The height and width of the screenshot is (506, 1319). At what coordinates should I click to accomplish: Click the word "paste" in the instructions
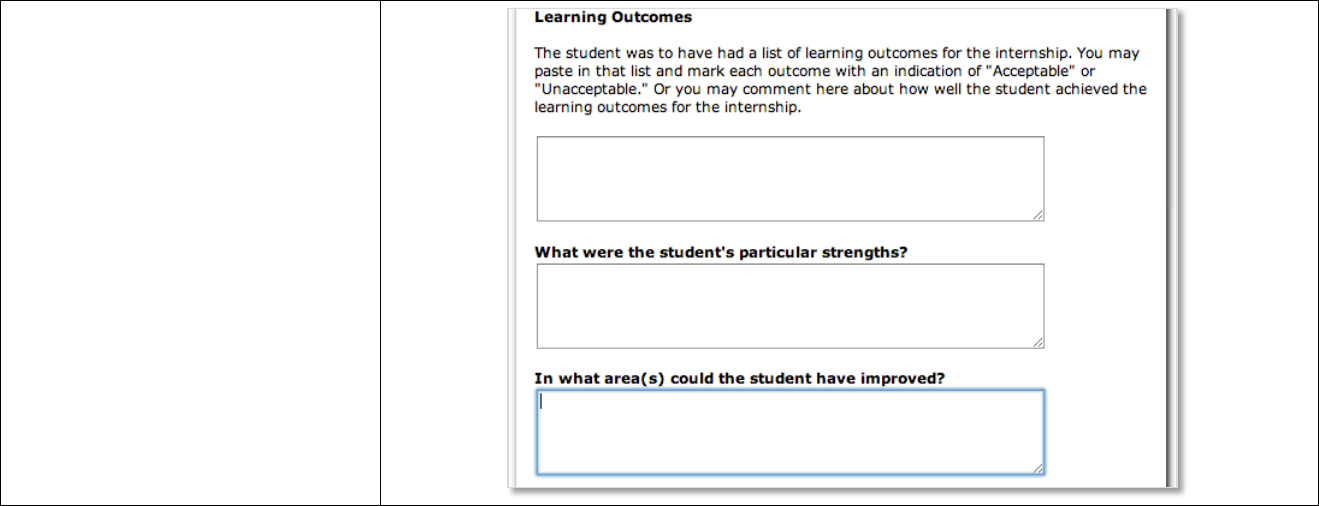(554, 71)
